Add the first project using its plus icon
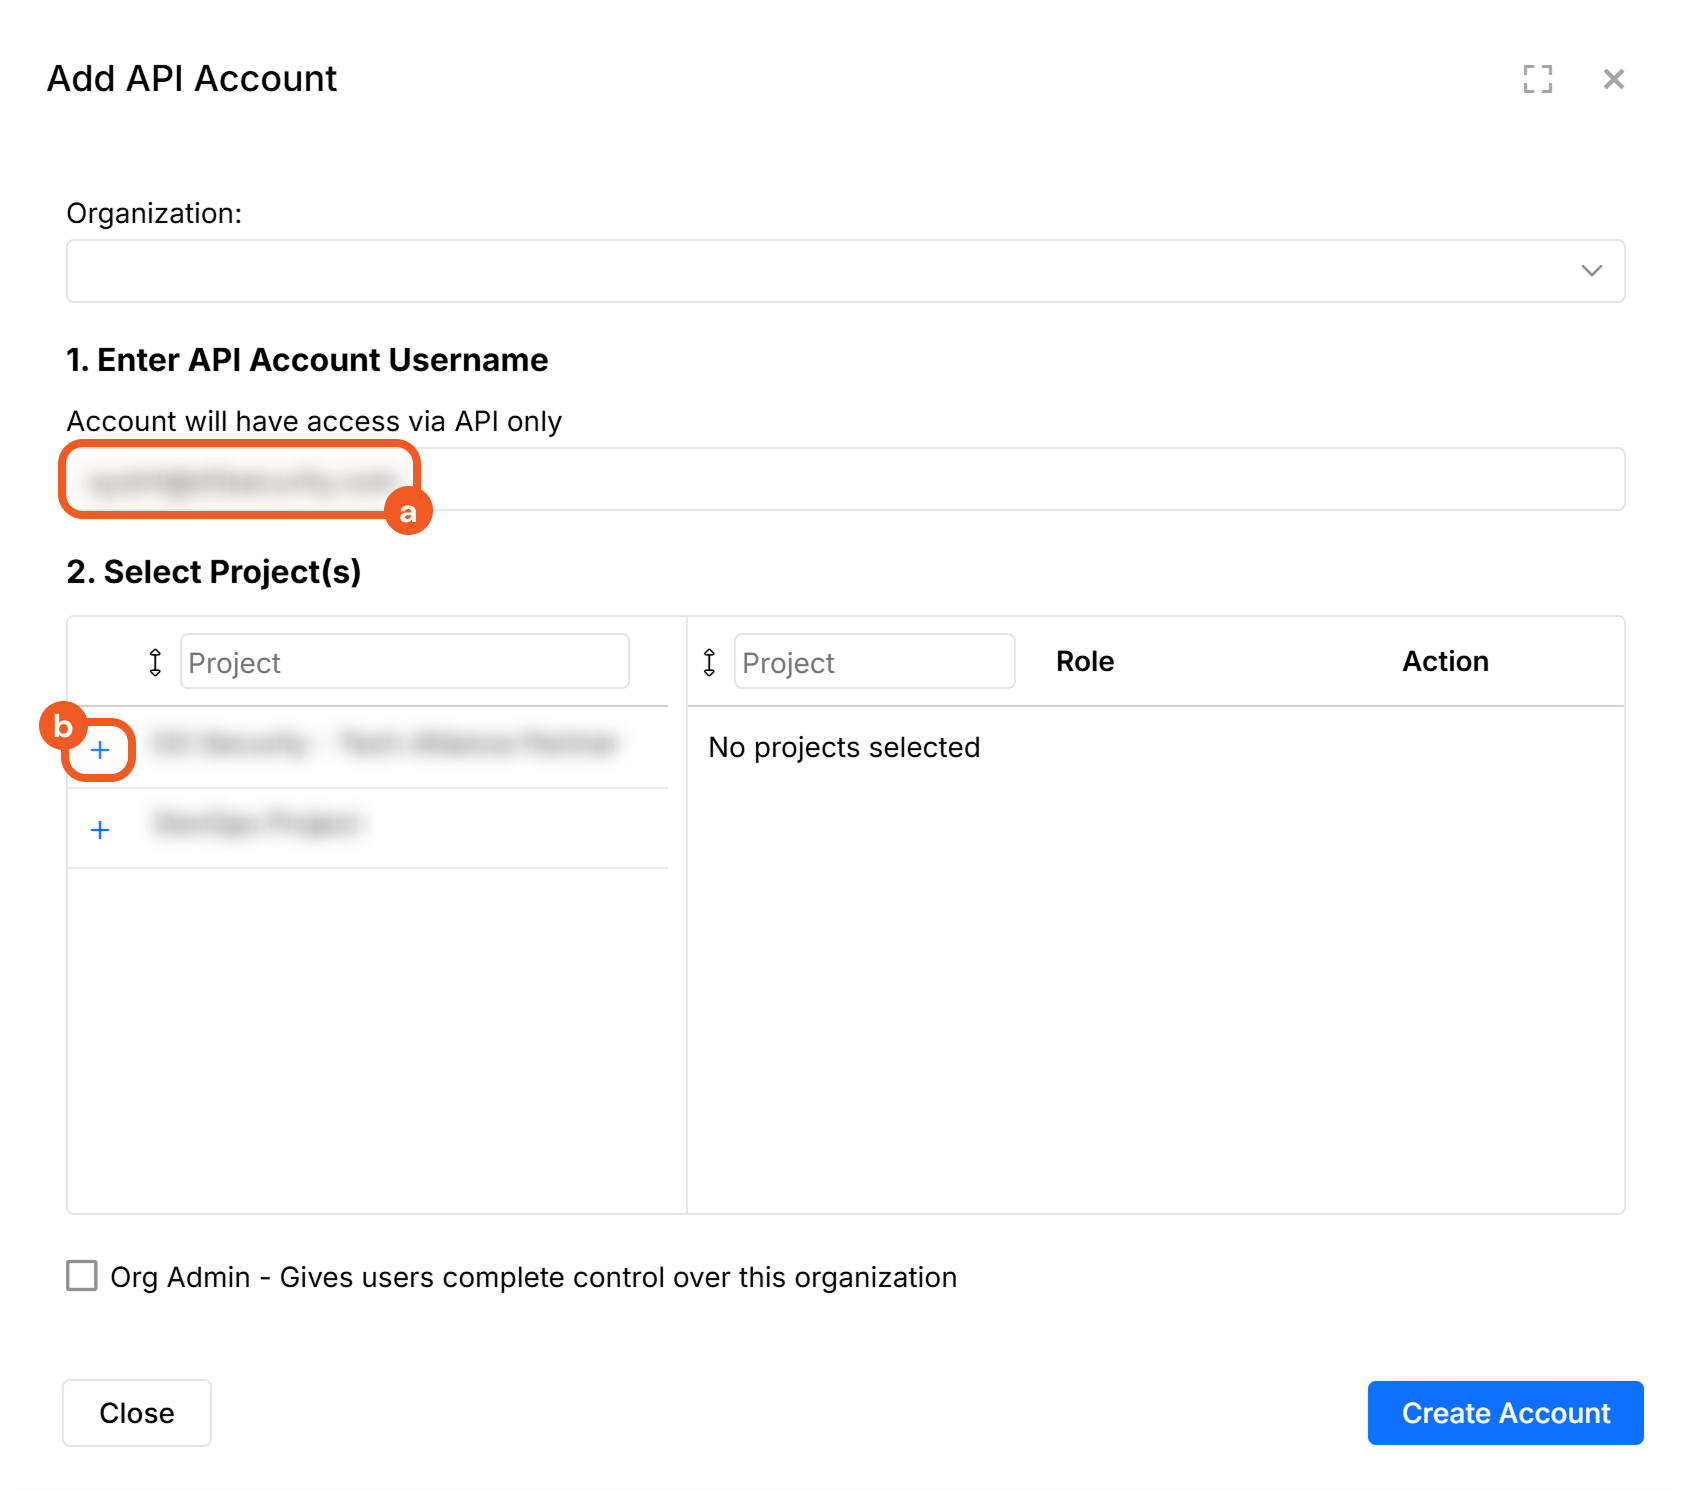The image size is (1689, 1491). click(x=100, y=750)
